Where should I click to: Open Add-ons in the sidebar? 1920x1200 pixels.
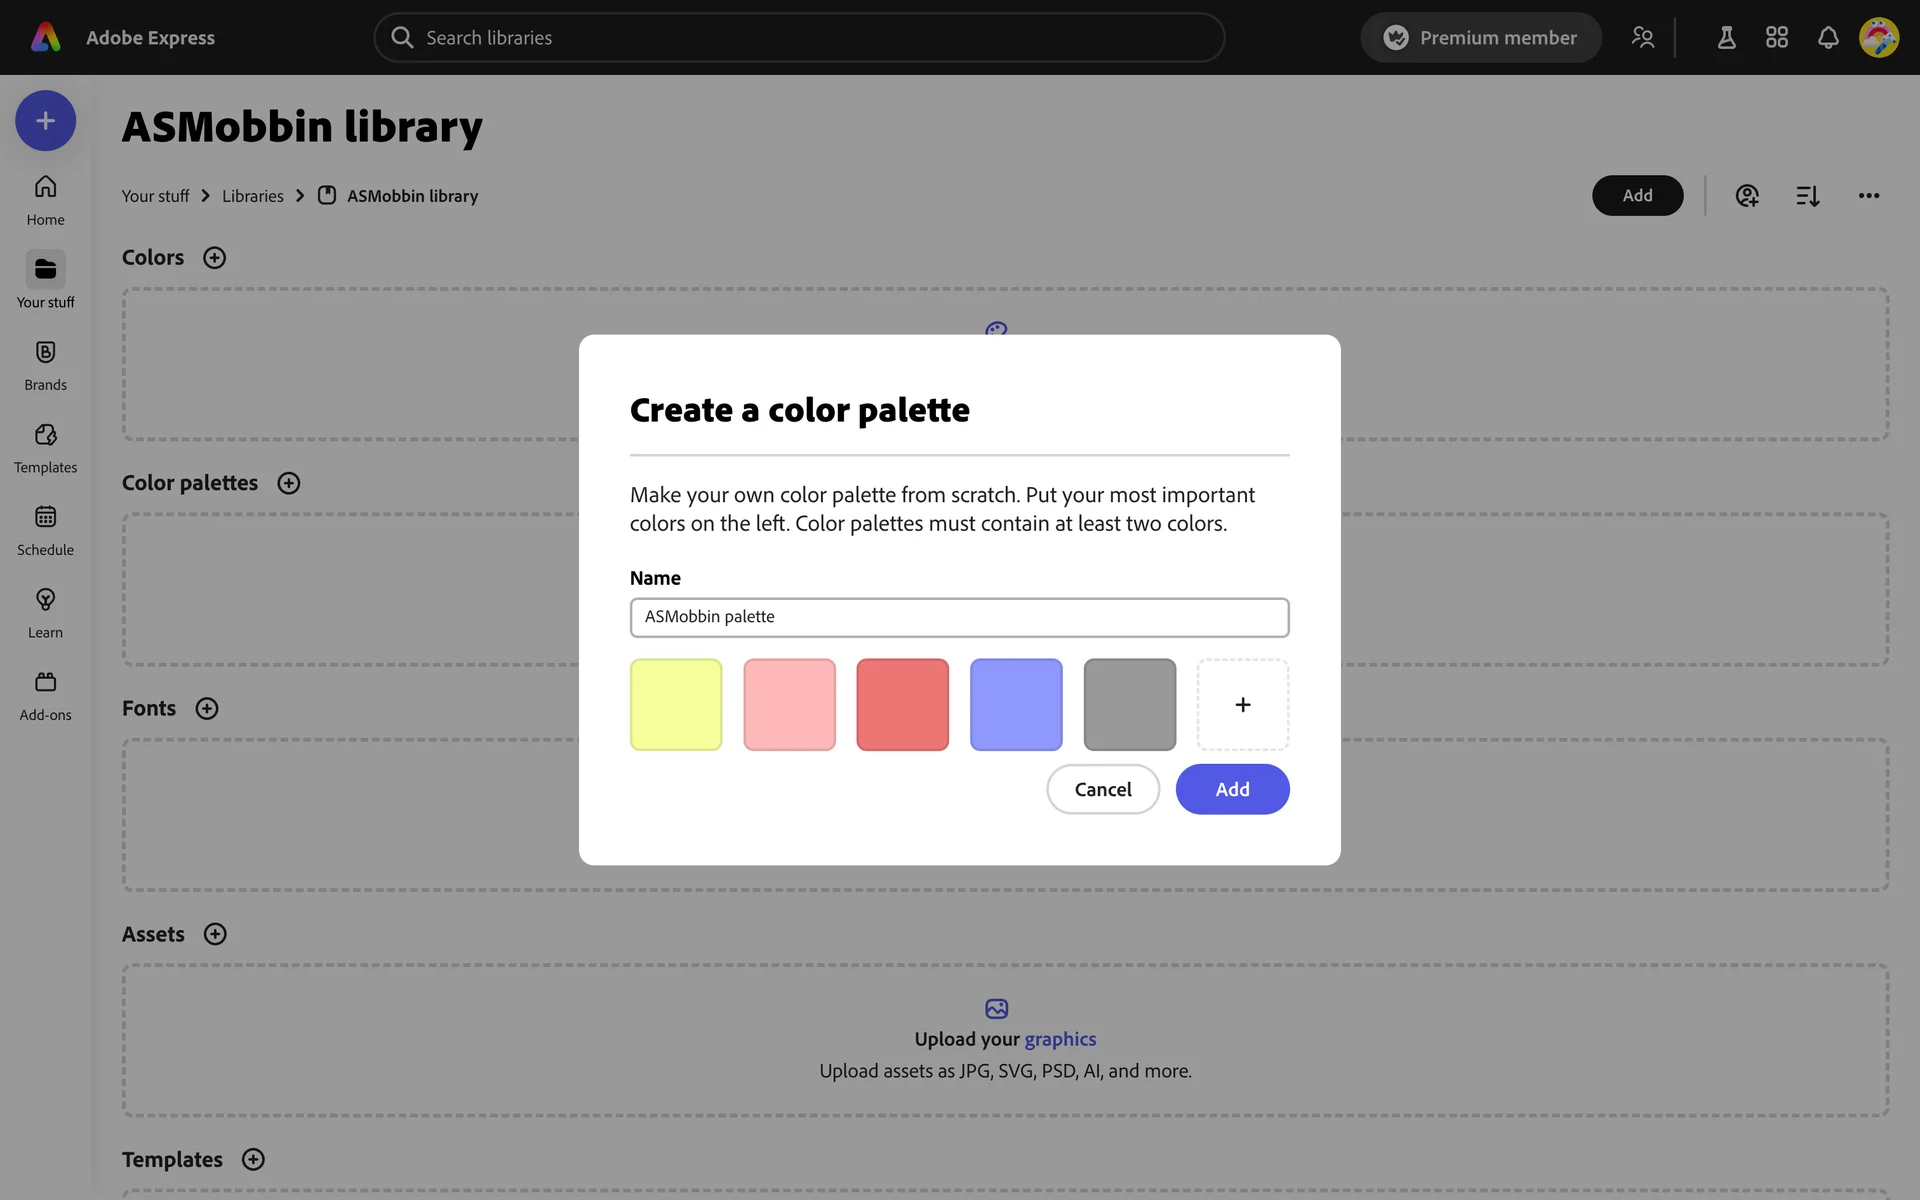pos(45,695)
